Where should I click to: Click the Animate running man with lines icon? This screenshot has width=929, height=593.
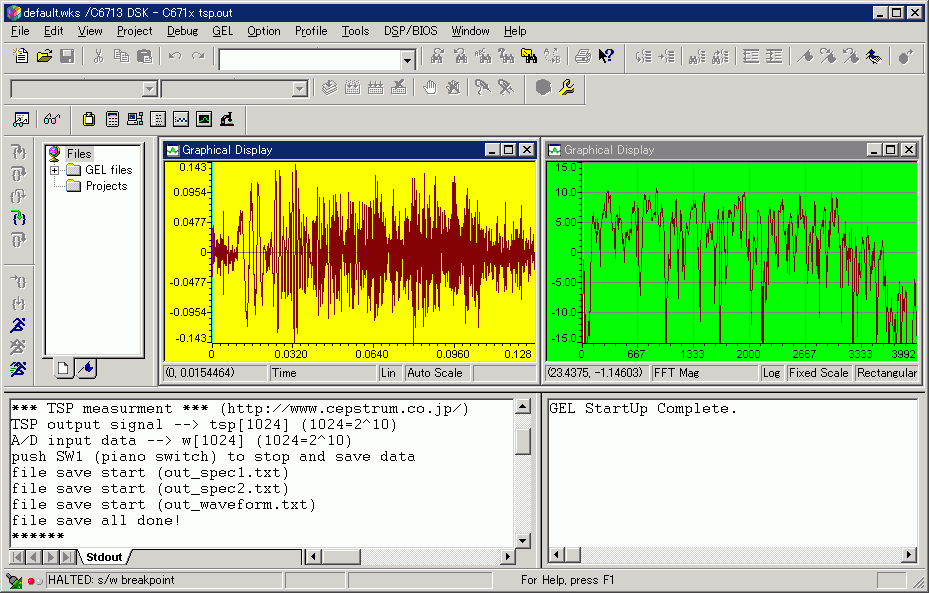[18, 368]
